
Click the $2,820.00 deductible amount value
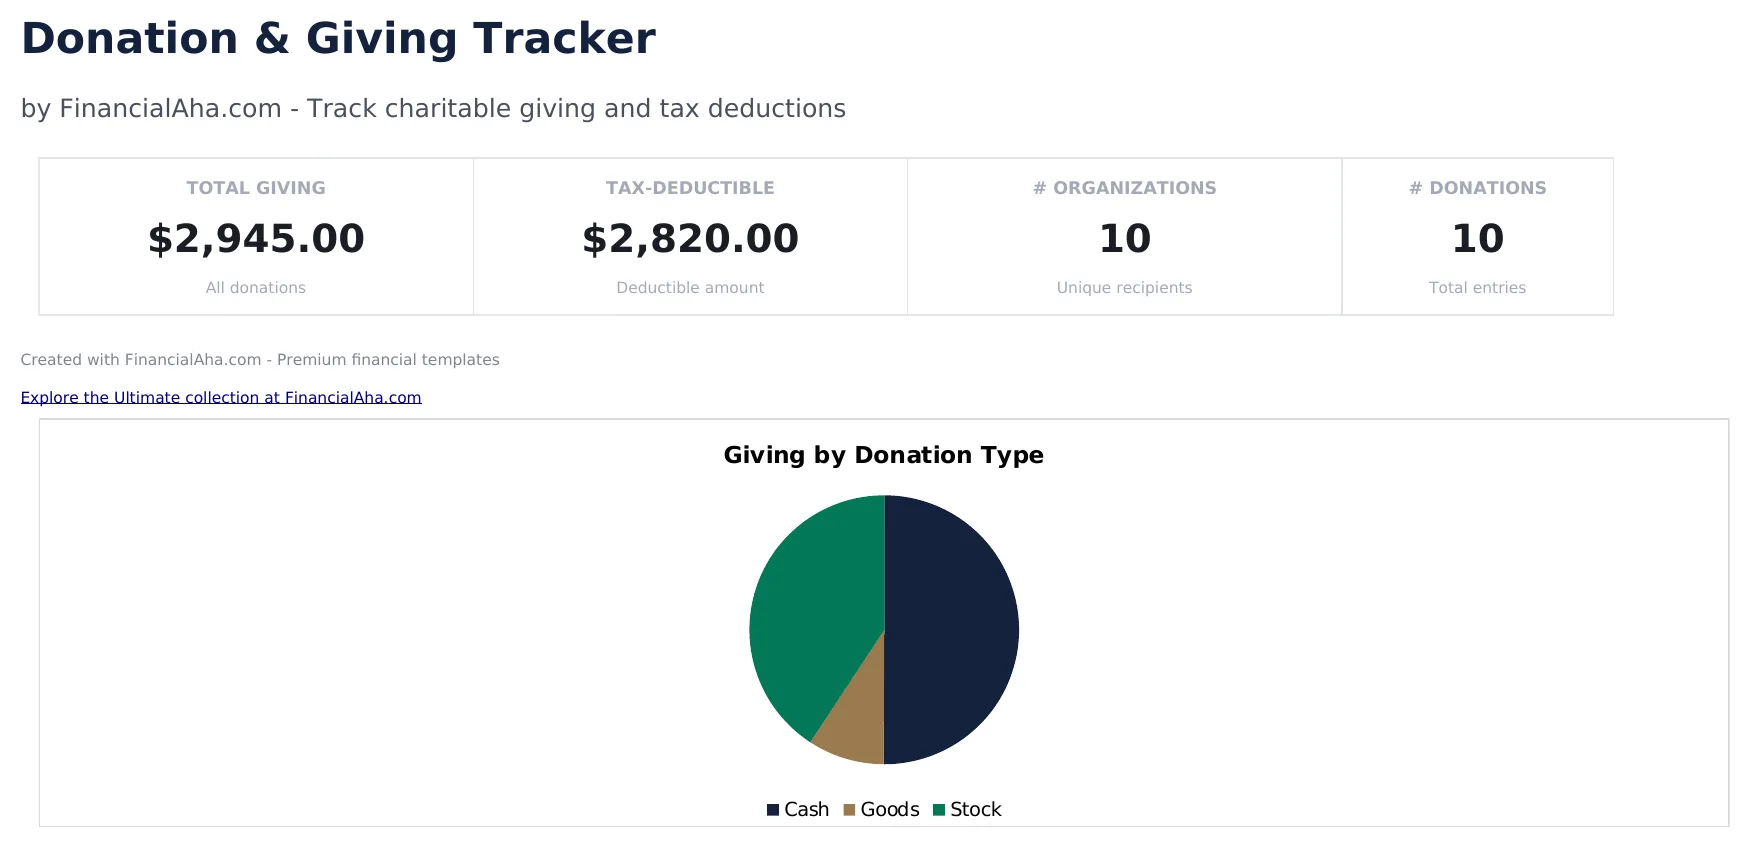click(x=689, y=239)
